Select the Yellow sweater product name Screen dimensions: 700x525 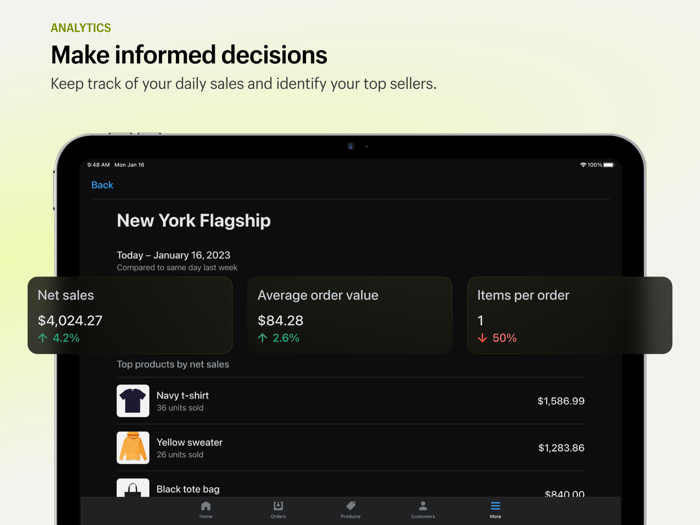189,442
